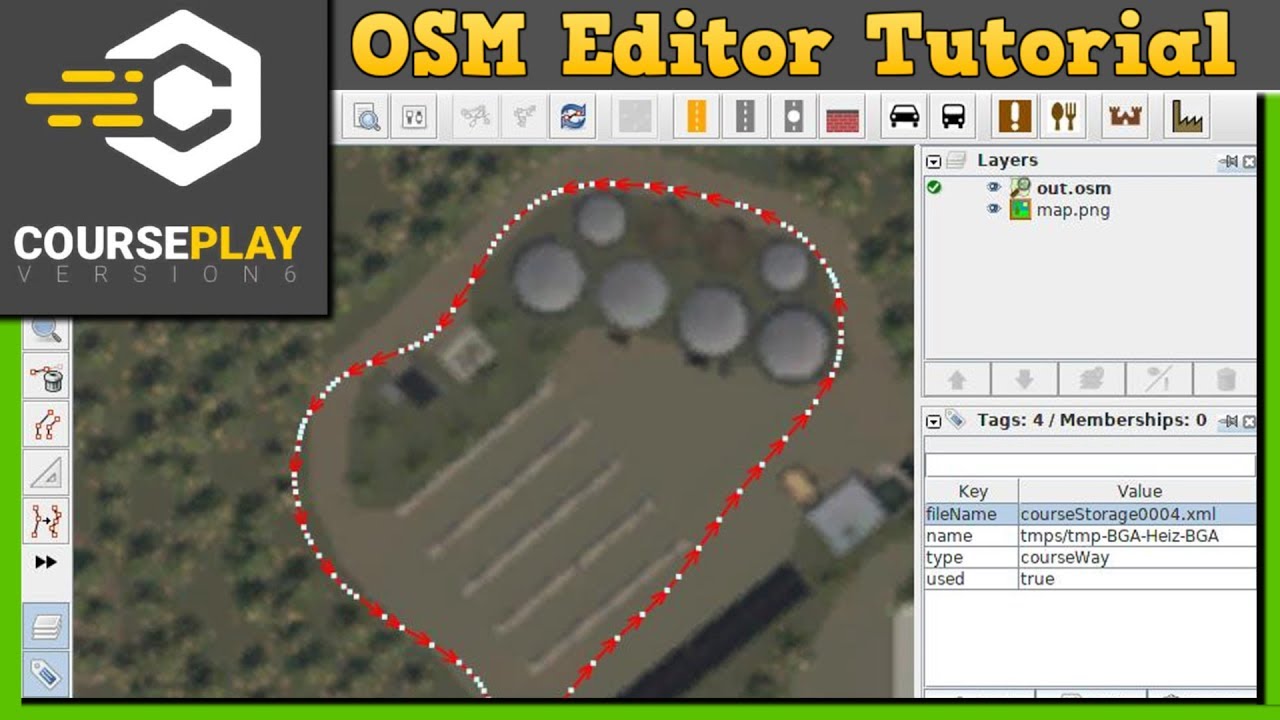The image size is (1280, 720).
Task: Select the courseWay value cell
Action: coord(1138,558)
